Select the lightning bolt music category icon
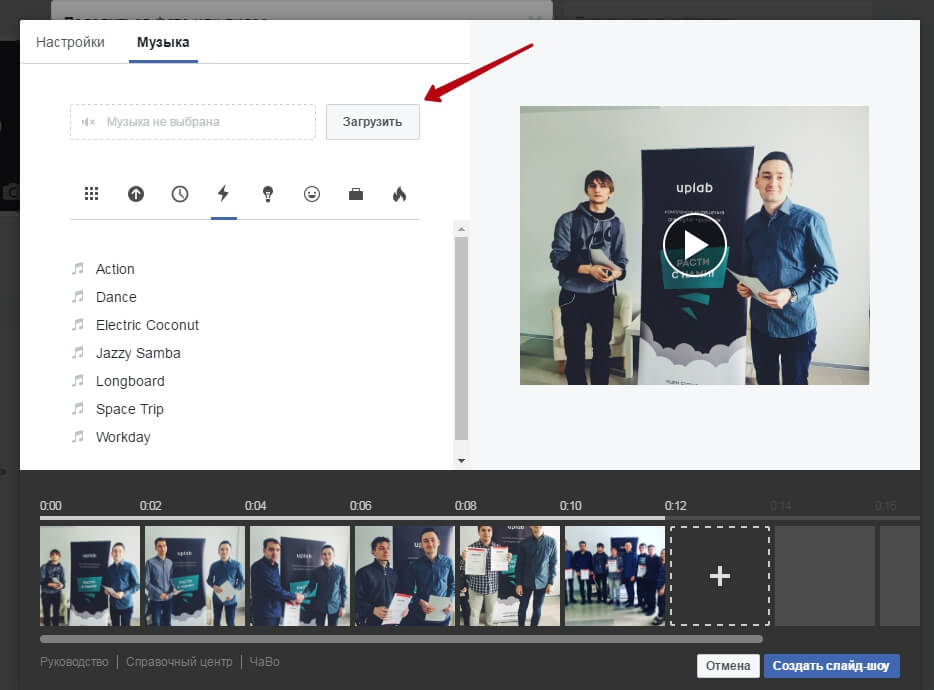 (x=224, y=194)
